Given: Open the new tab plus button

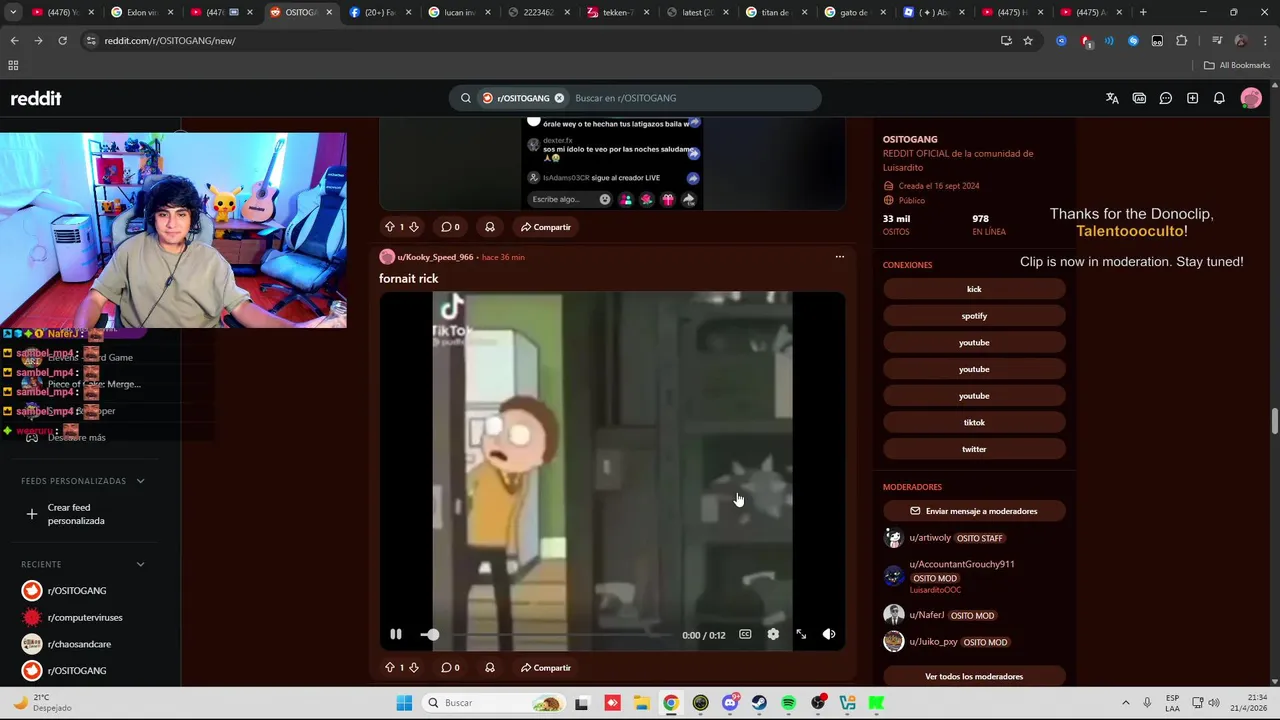Looking at the screenshot, I should point(1143,12).
